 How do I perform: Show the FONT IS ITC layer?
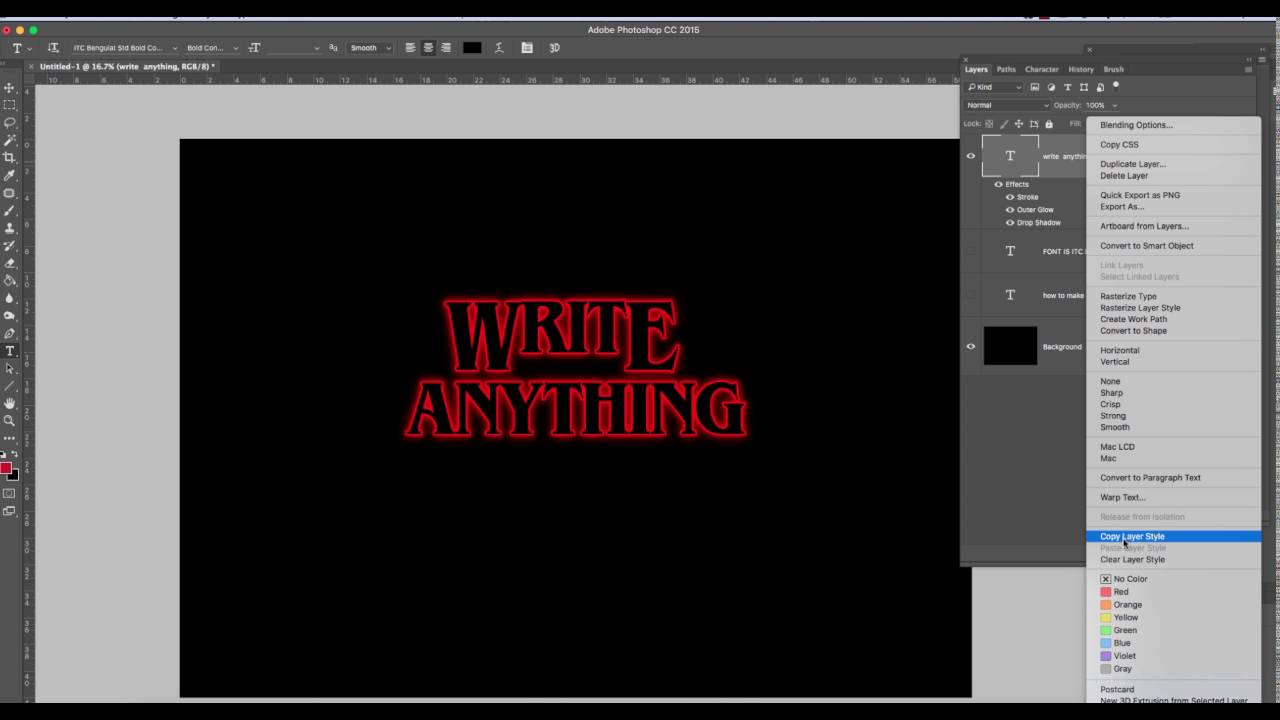coord(970,251)
